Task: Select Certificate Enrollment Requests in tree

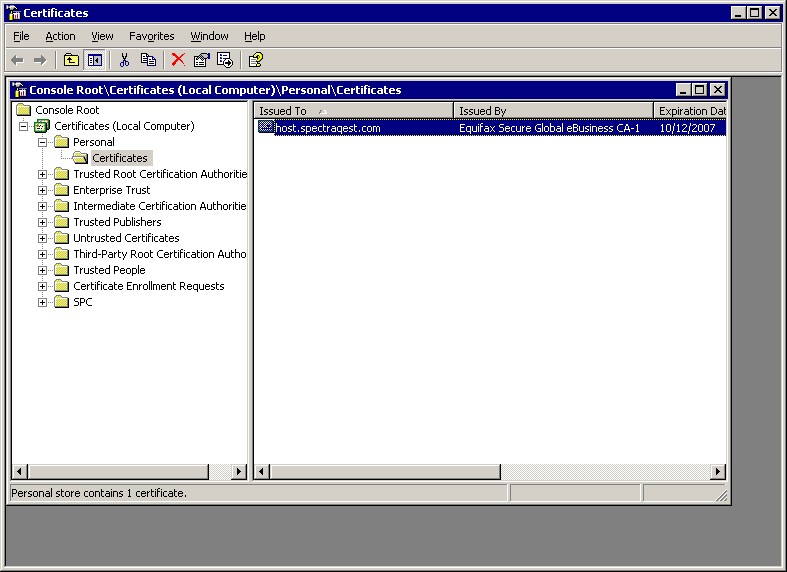Action: tap(148, 286)
